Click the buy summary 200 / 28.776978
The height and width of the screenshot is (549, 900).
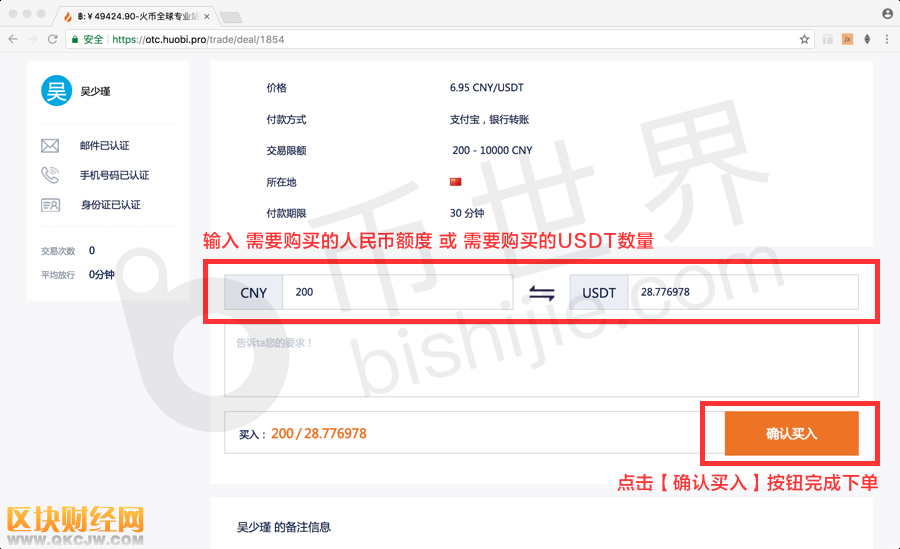(x=319, y=434)
